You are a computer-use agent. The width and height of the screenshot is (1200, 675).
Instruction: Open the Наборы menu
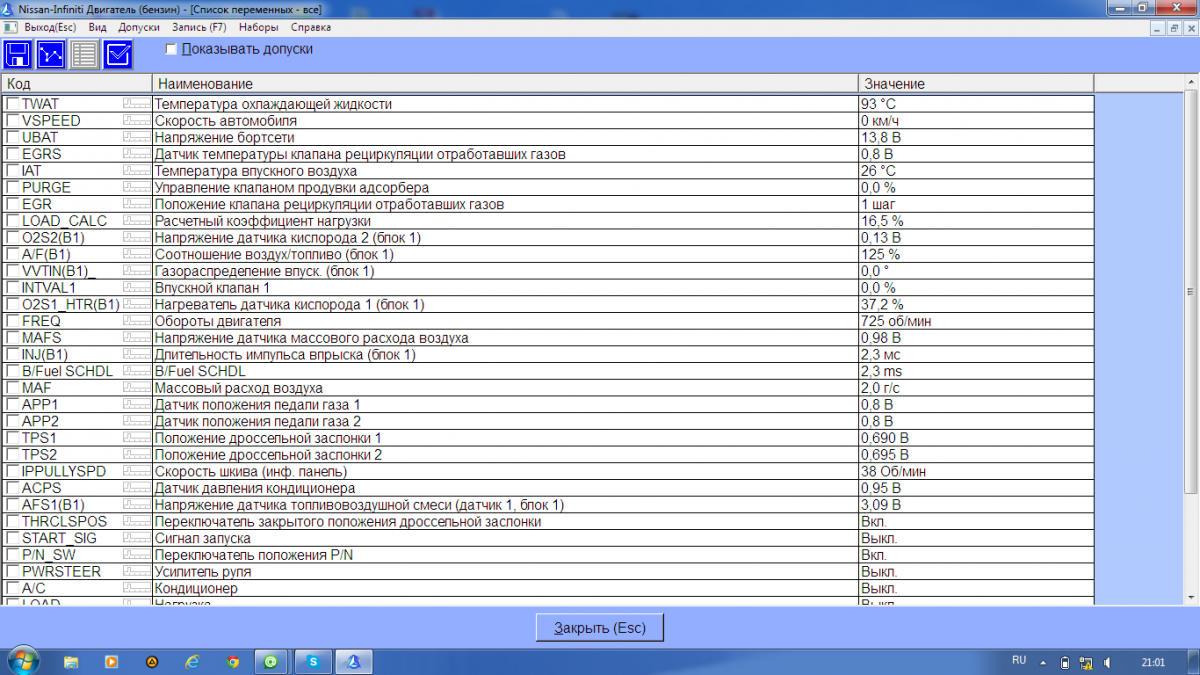pyautogui.click(x=258, y=27)
